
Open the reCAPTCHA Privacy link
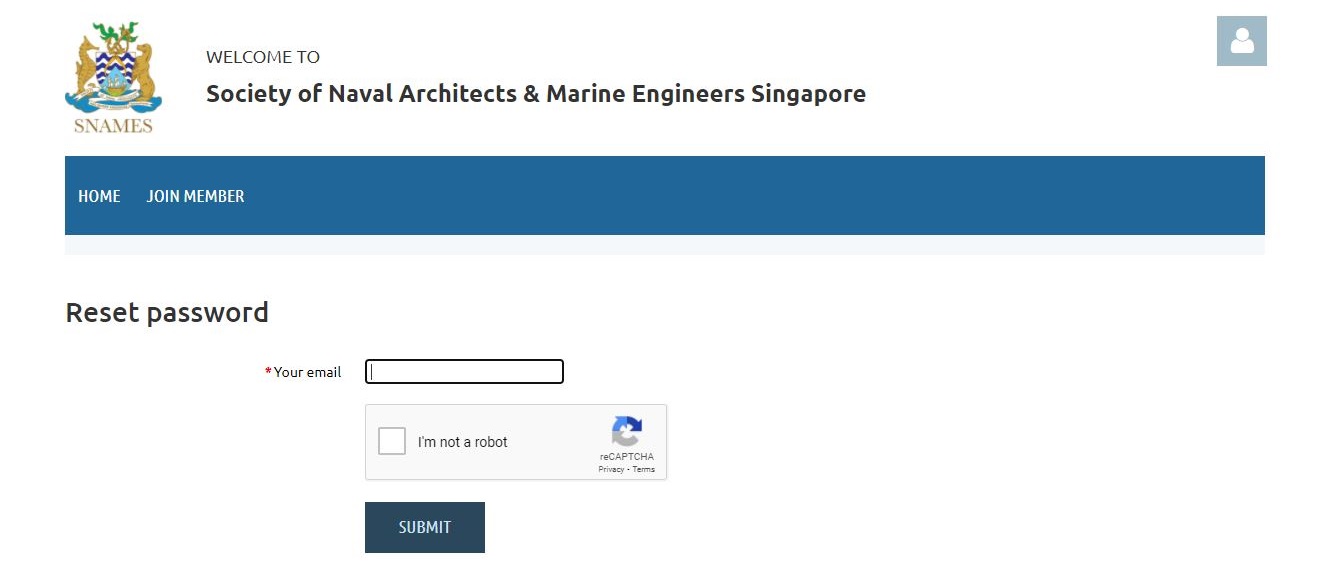click(610, 469)
